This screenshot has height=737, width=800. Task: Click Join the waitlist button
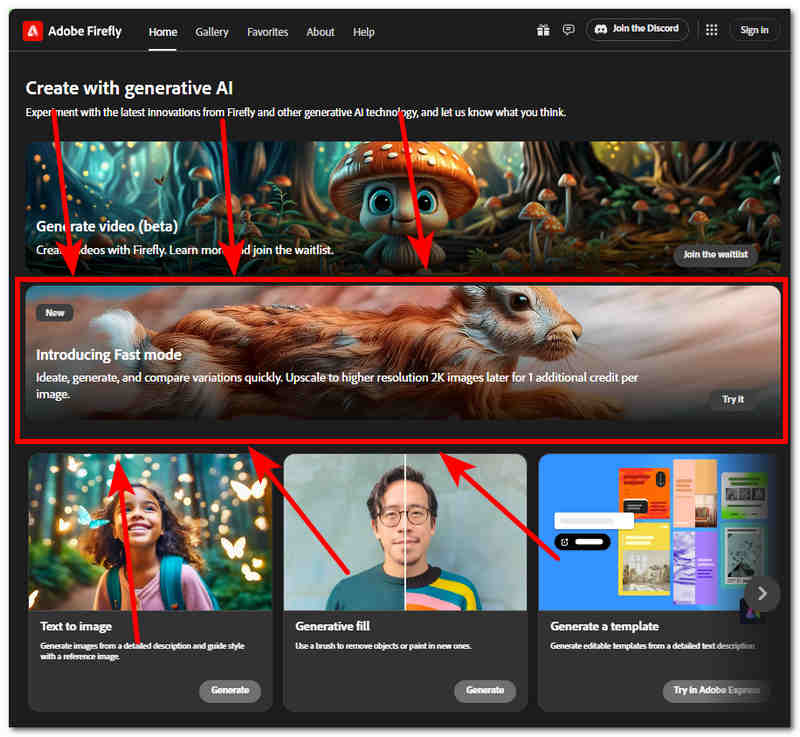pos(715,255)
